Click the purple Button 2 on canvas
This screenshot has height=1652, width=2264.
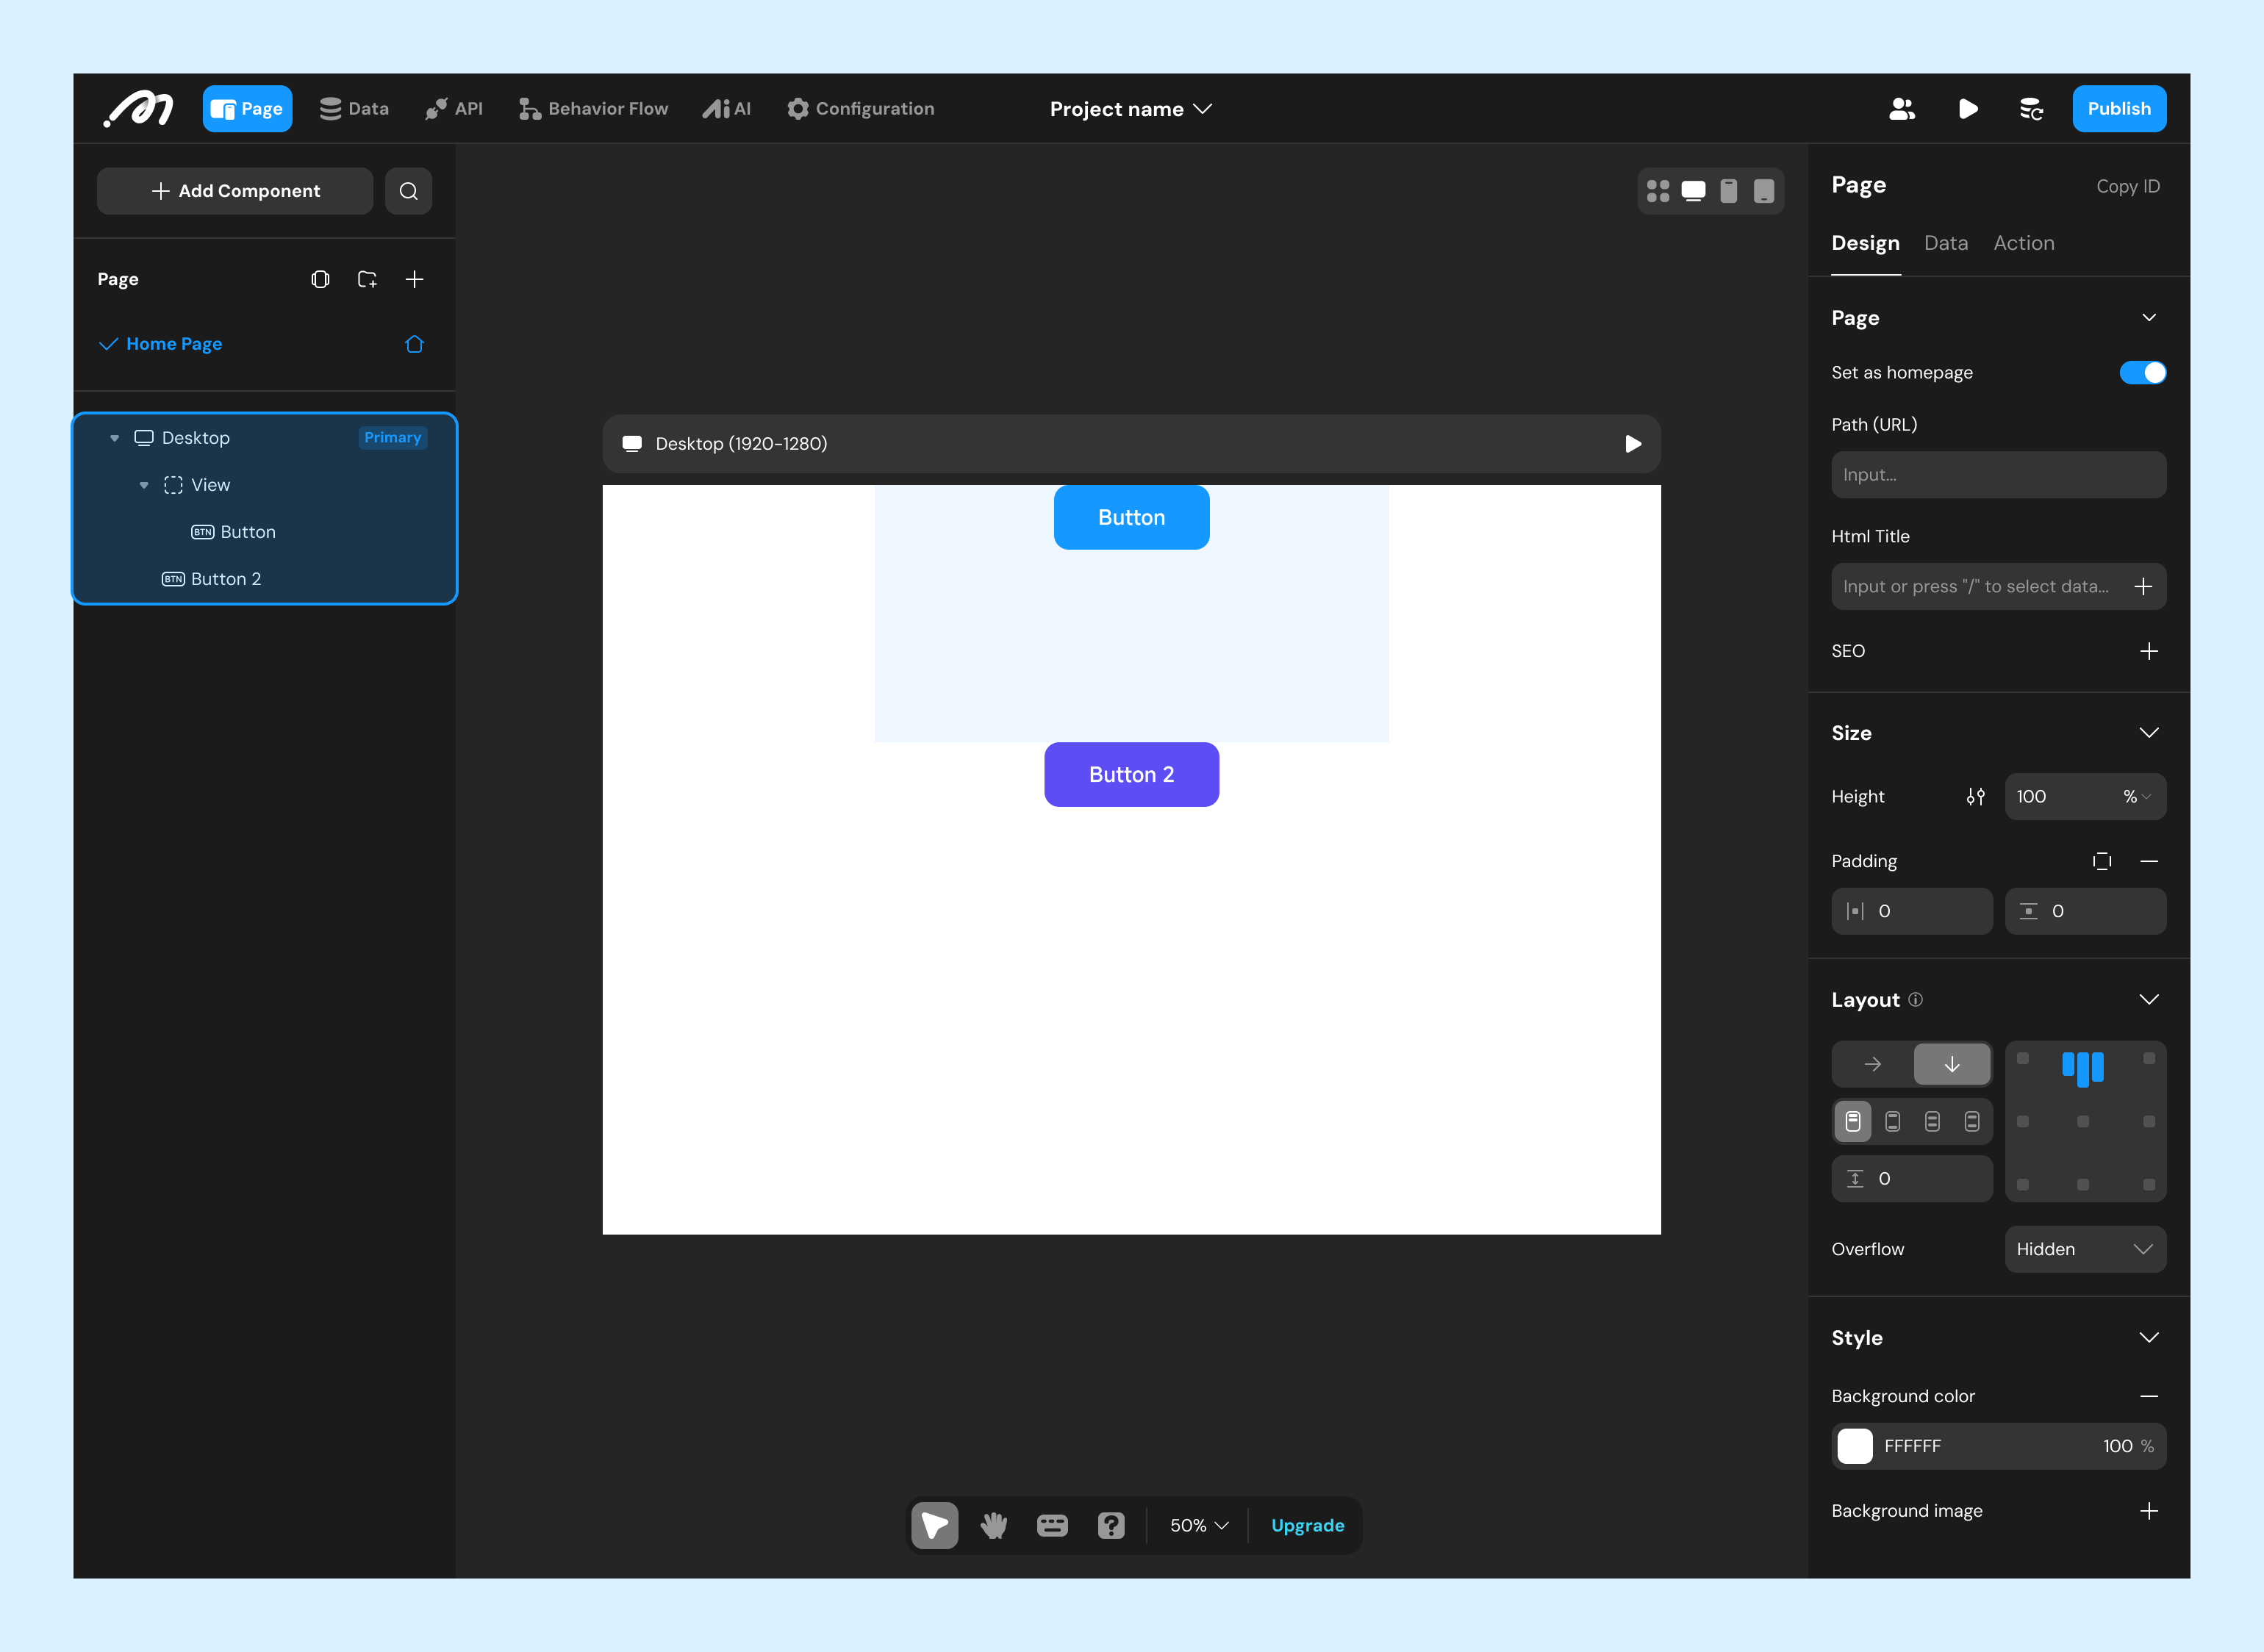[1131, 774]
